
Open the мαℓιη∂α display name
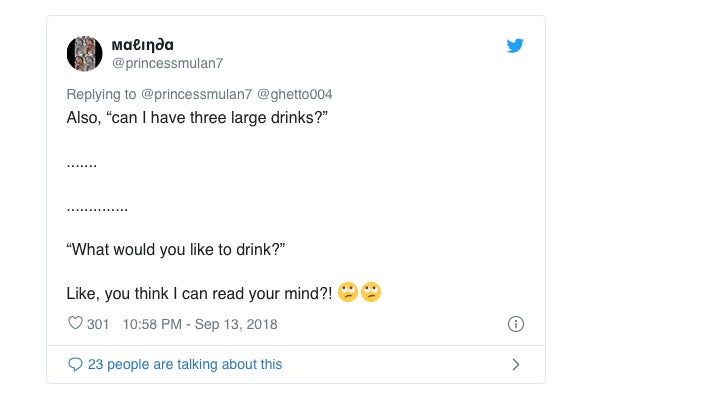(x=142, y=45)
